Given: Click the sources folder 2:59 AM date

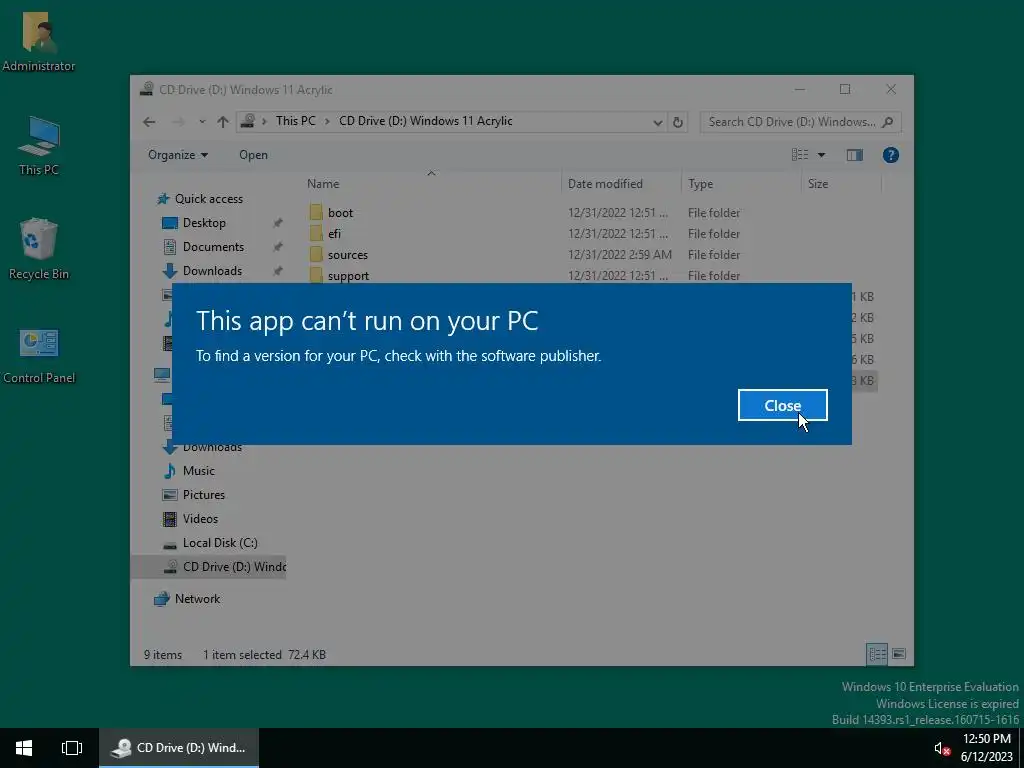Looking at the screenshot, I should (x=620, y=255).
